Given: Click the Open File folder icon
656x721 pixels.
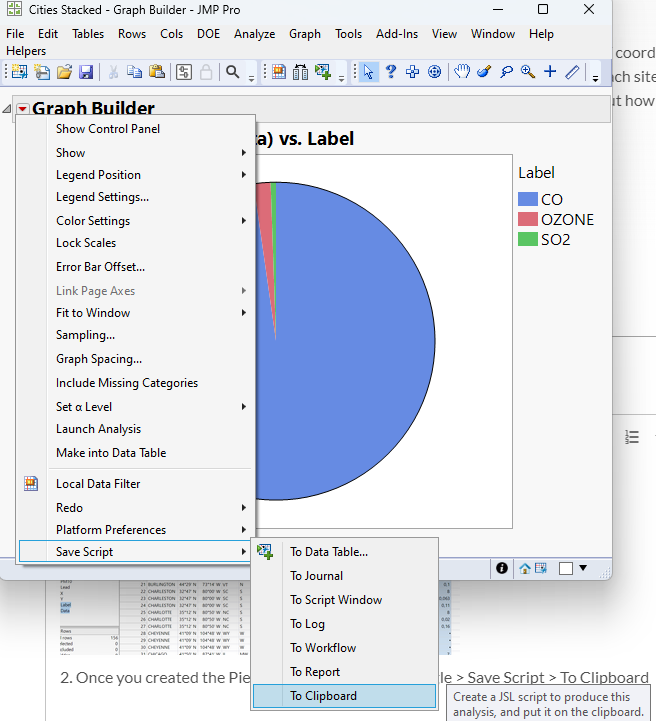Looking at the screenshot, I should 64,72.
